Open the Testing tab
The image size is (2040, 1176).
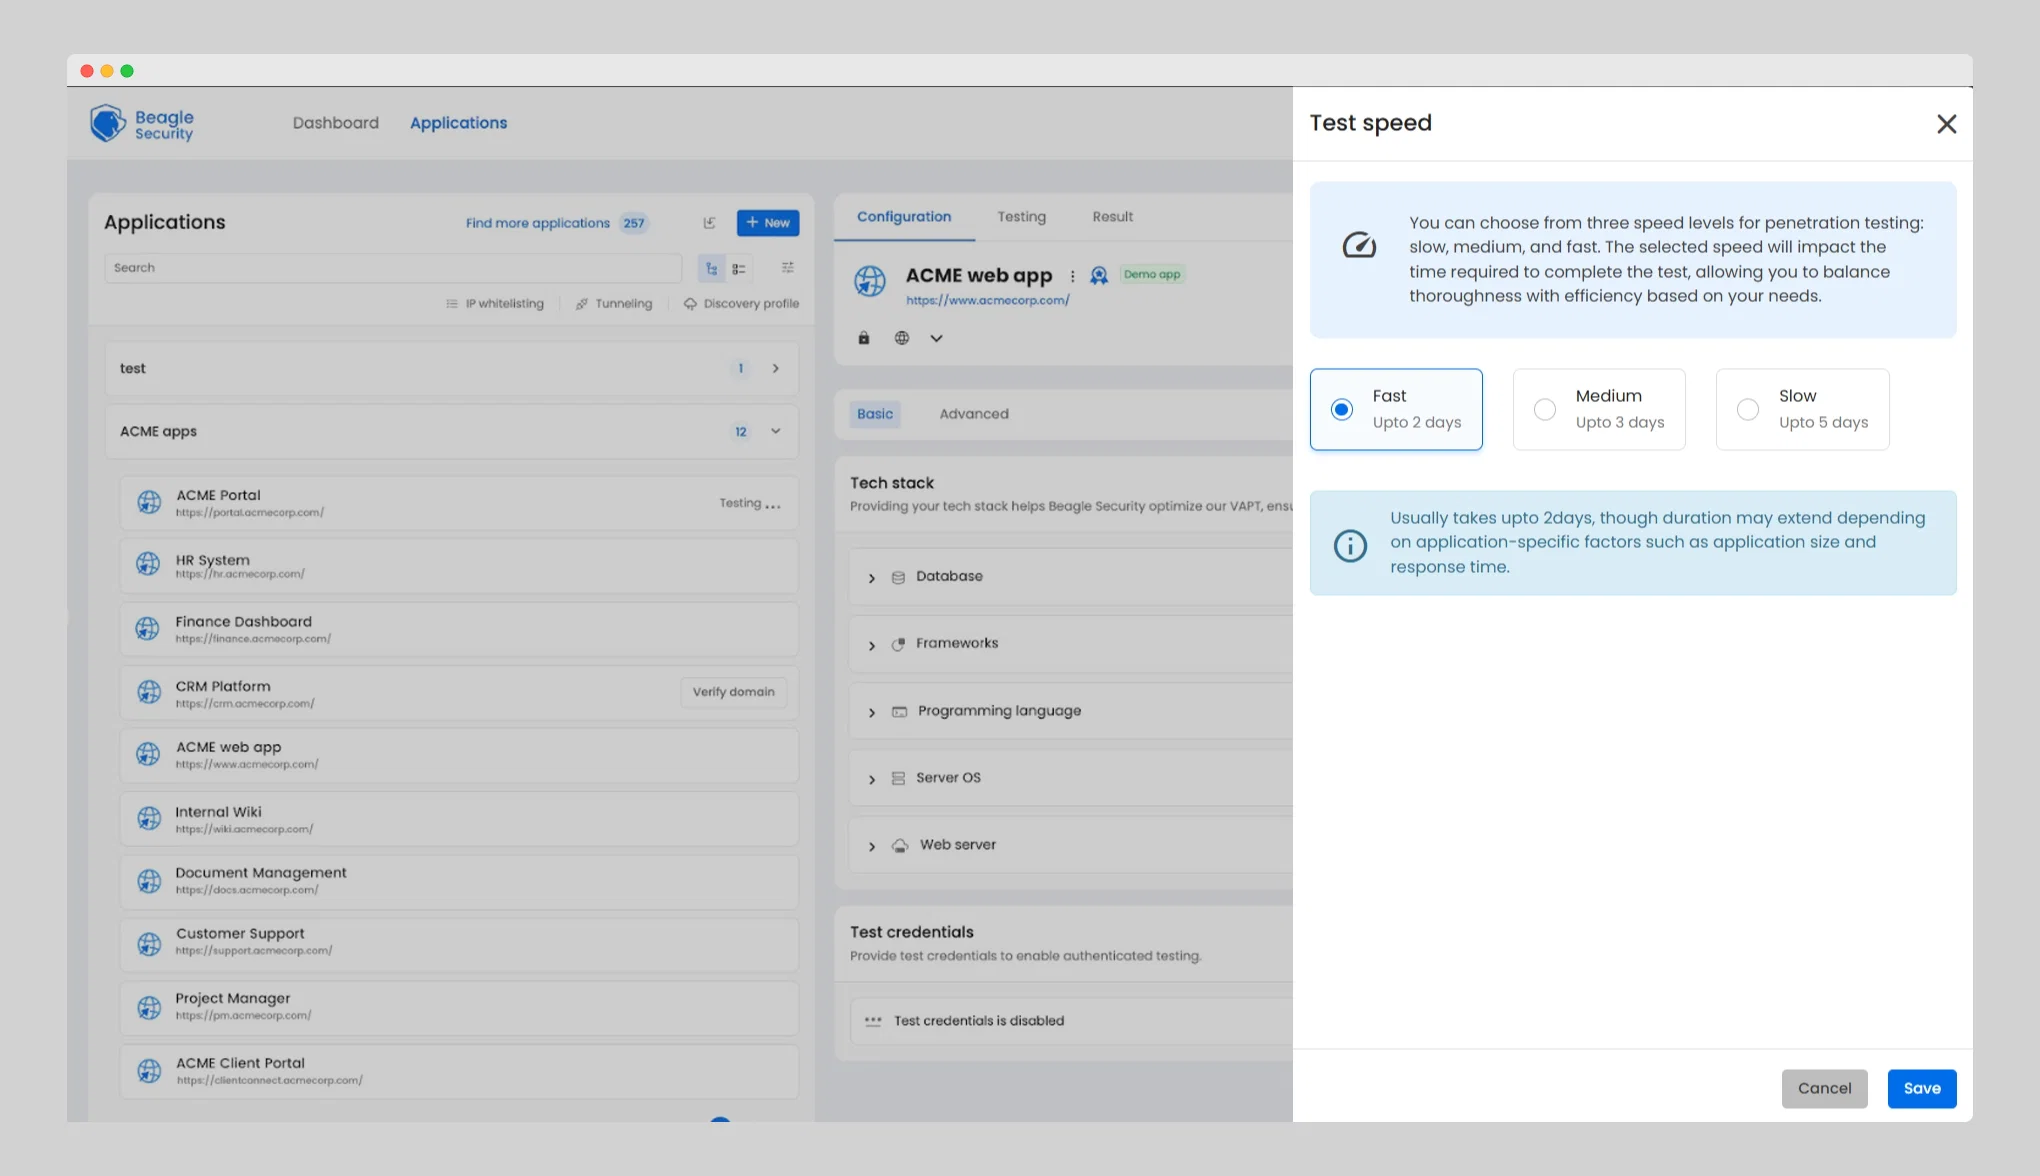coord(1021,216)
